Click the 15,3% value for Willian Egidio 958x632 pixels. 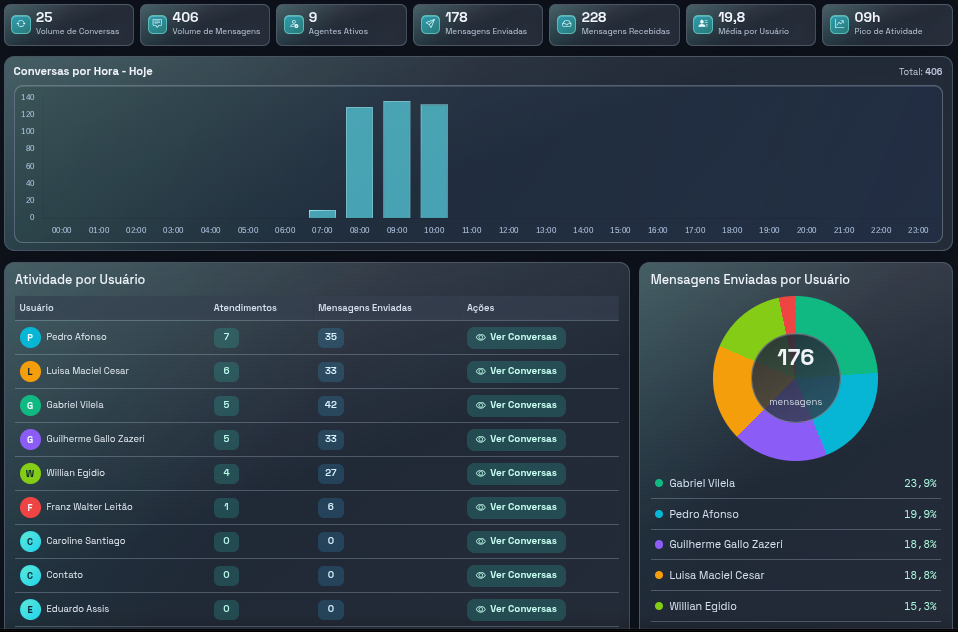pyautogui.click(x=920, y=606)
